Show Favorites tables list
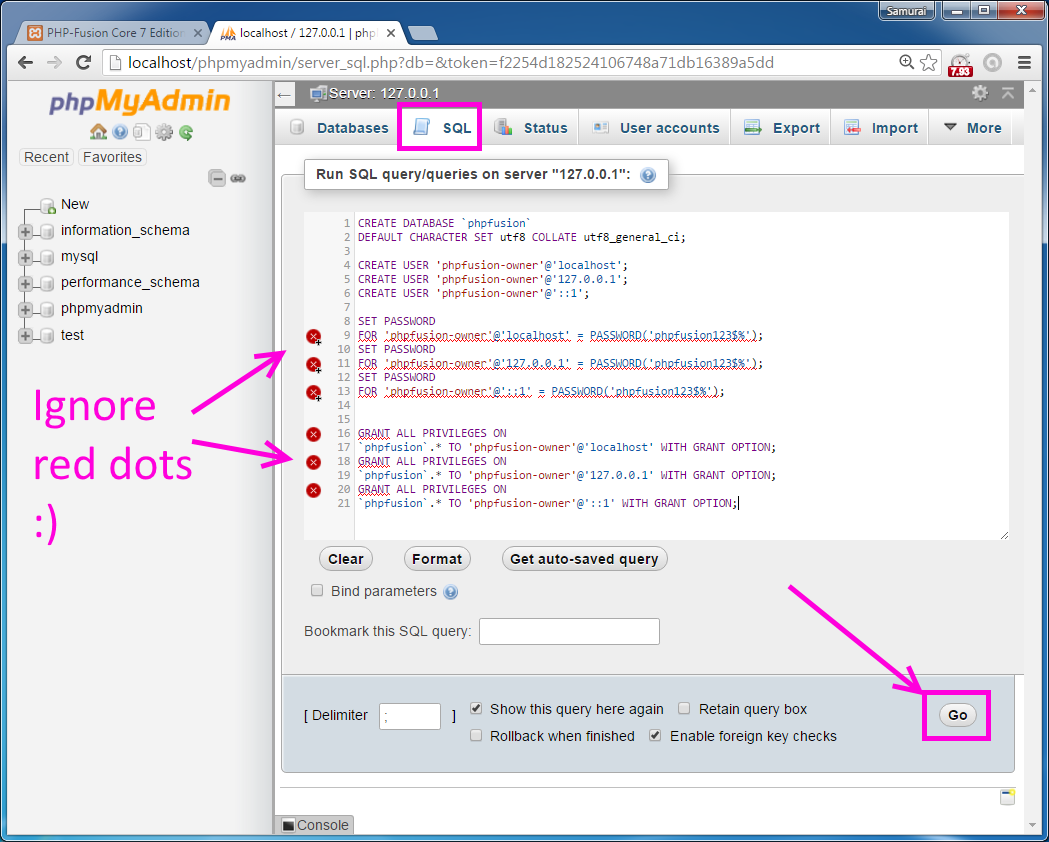The width and height of the screenshot is (1049, 842). tap(112, 157)
